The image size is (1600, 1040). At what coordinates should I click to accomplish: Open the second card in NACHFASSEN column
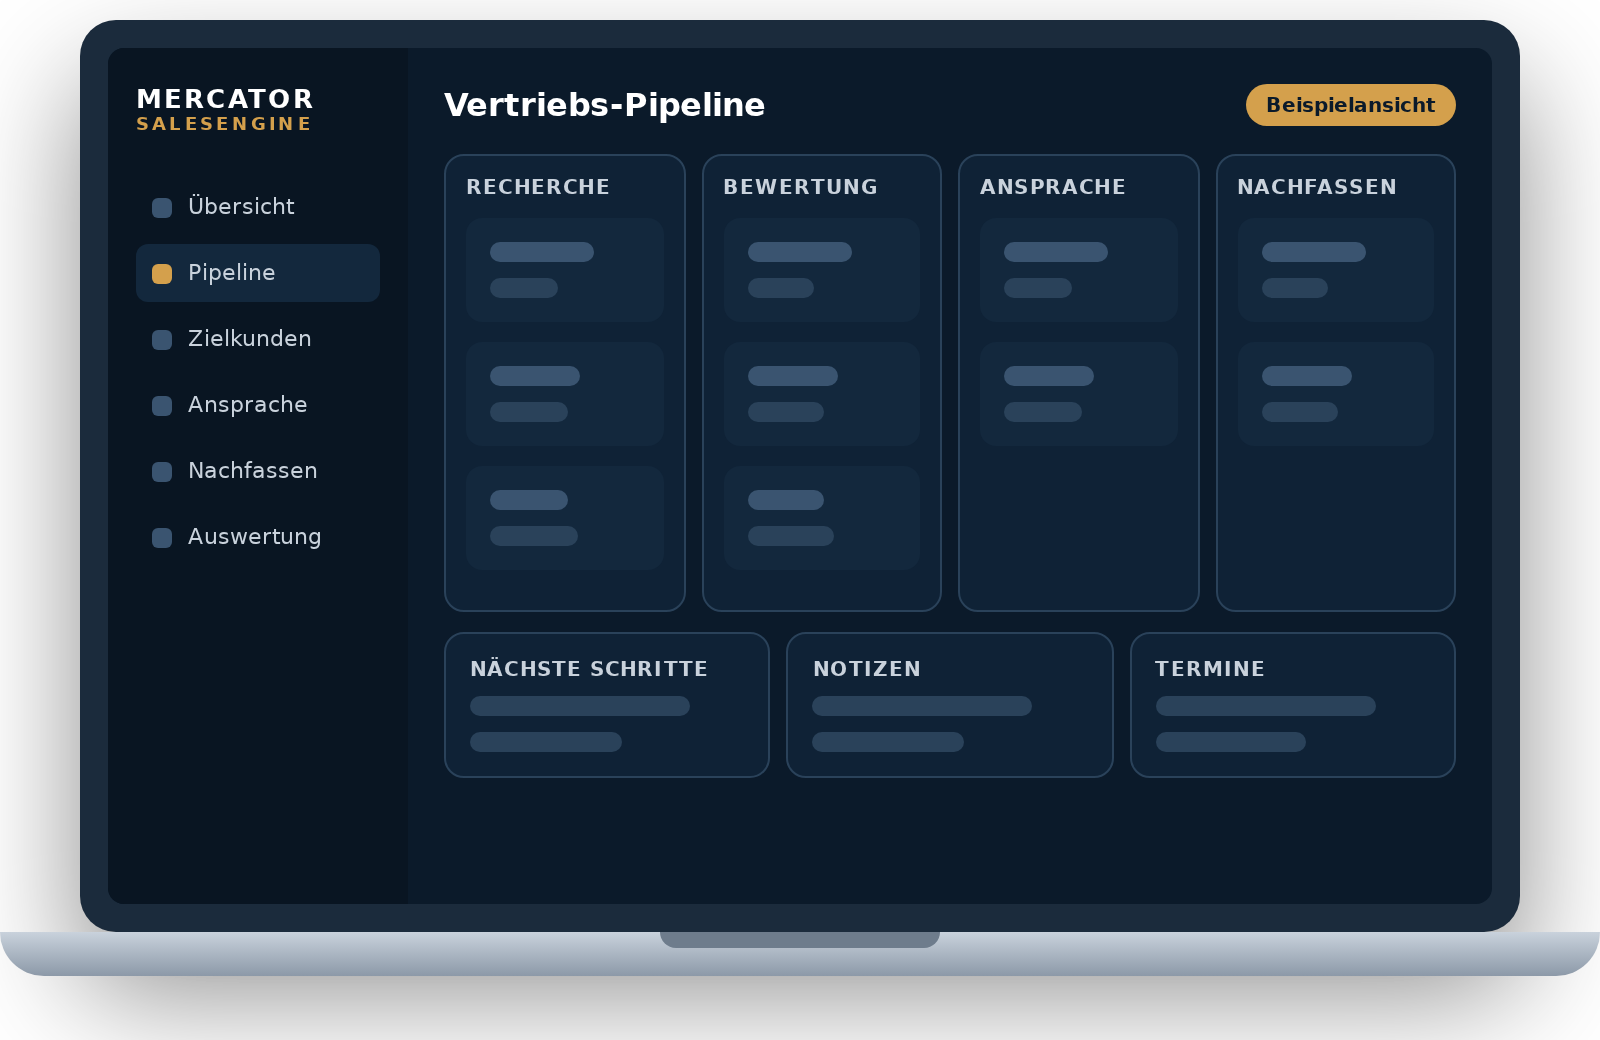tap(1336, 394)
